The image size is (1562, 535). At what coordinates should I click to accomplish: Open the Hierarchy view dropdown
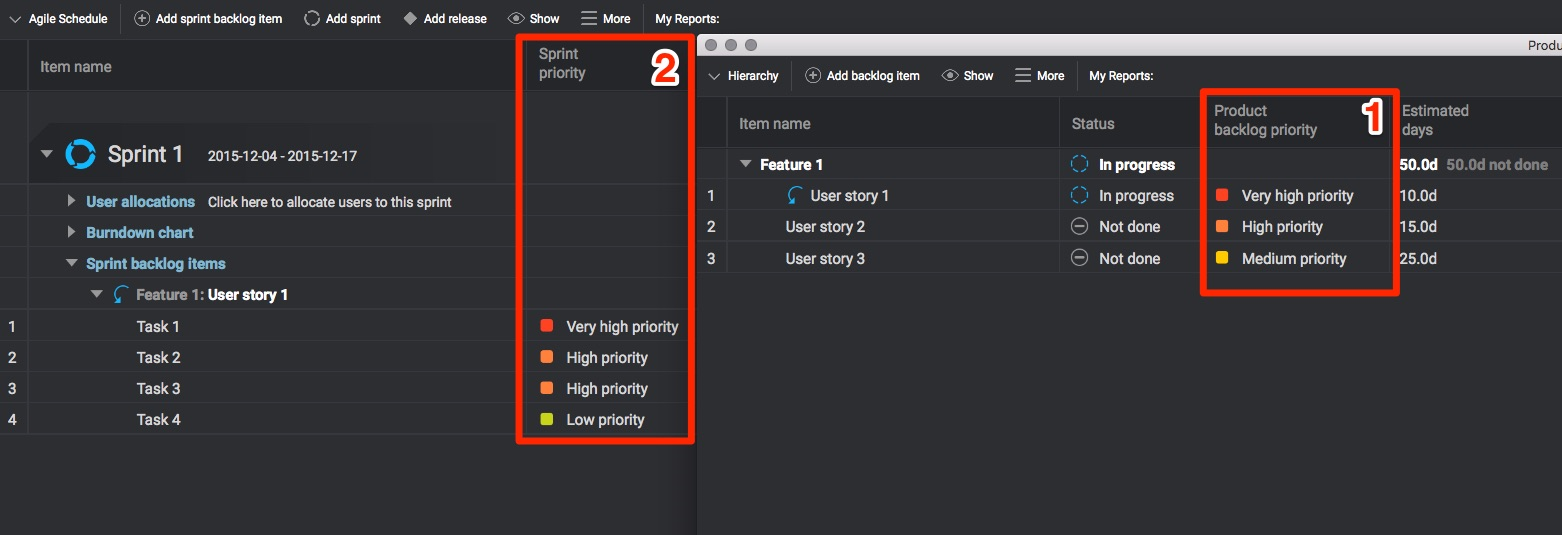point(714,76)
